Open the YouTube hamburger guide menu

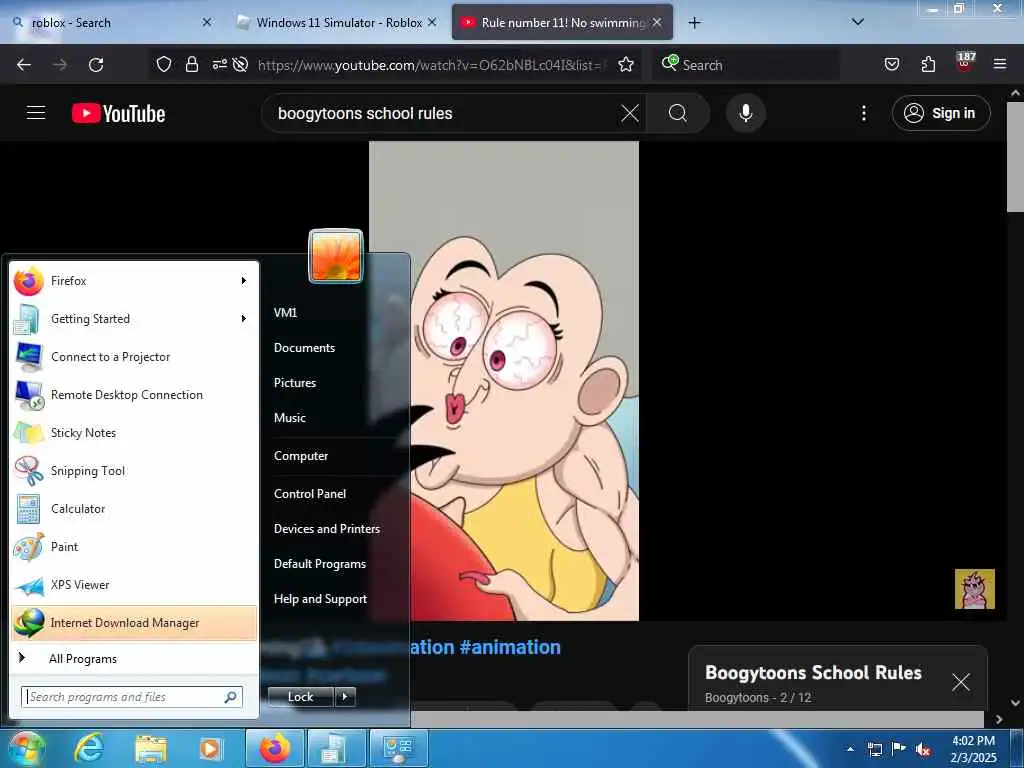[x=36, y=113]
